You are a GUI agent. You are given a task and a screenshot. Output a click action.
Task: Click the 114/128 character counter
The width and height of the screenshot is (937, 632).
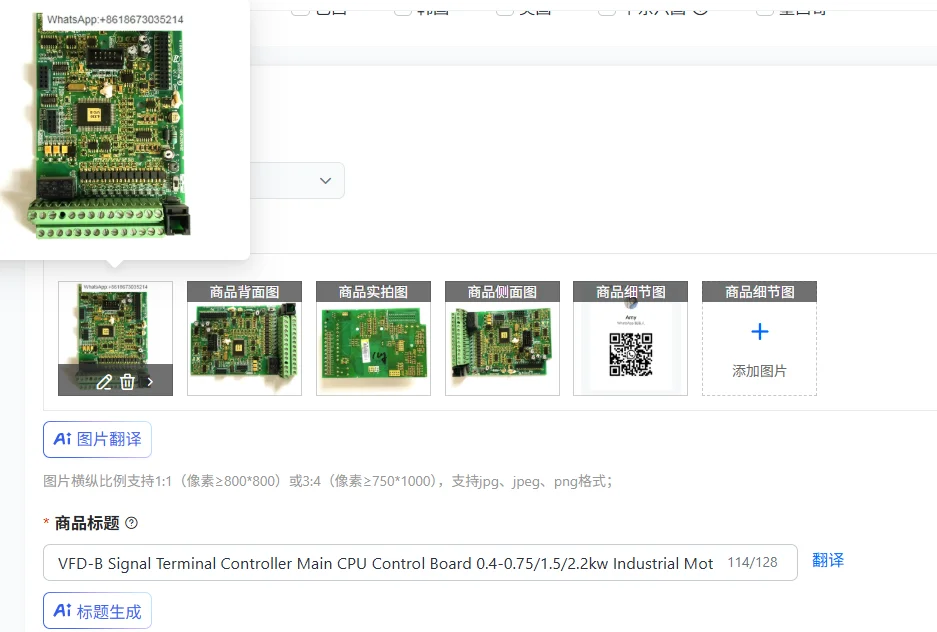click(752, 562)
